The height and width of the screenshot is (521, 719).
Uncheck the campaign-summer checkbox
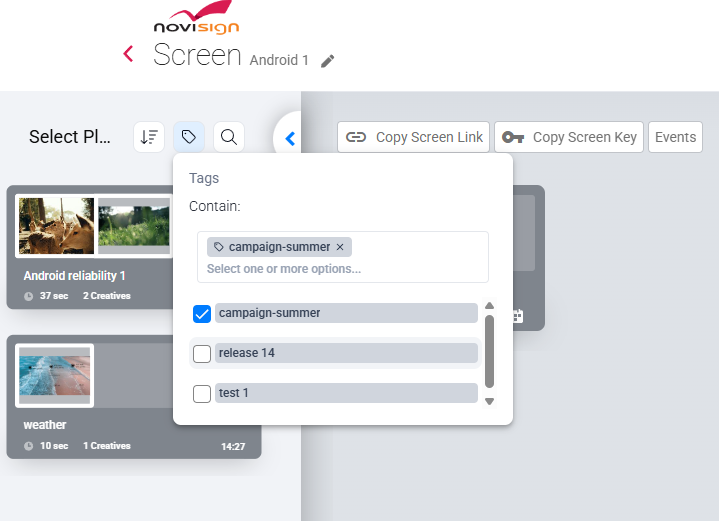[202, 313]
